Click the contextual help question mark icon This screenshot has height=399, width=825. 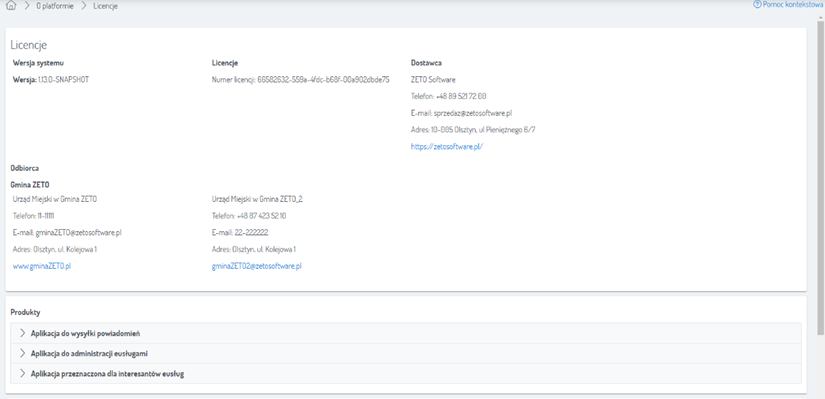[x=757, y=4]
